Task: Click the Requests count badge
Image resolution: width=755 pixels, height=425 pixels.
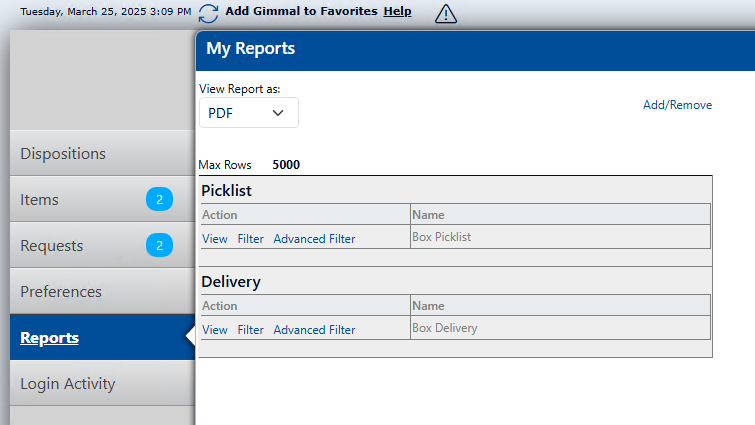Action: [x=159, y=246]
